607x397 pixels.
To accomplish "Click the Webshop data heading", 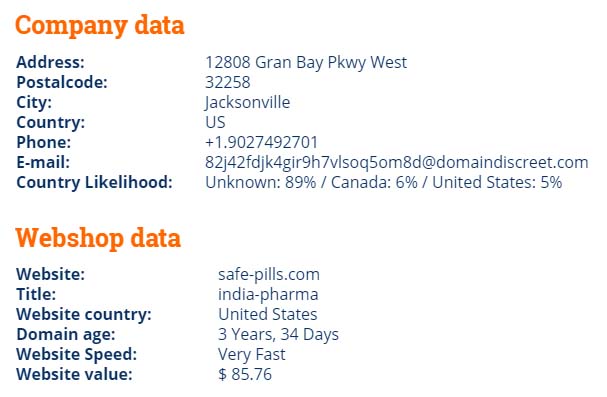I will point(98,238).
